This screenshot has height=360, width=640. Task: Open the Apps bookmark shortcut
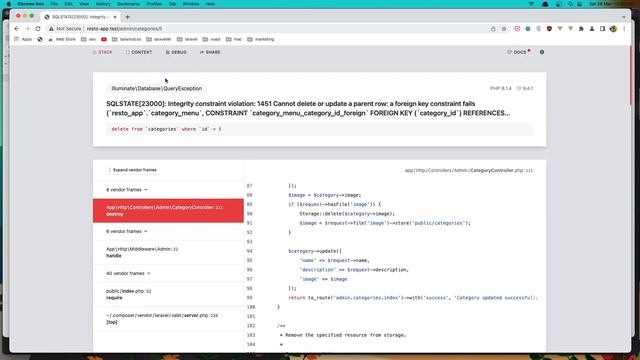point(23,39)
